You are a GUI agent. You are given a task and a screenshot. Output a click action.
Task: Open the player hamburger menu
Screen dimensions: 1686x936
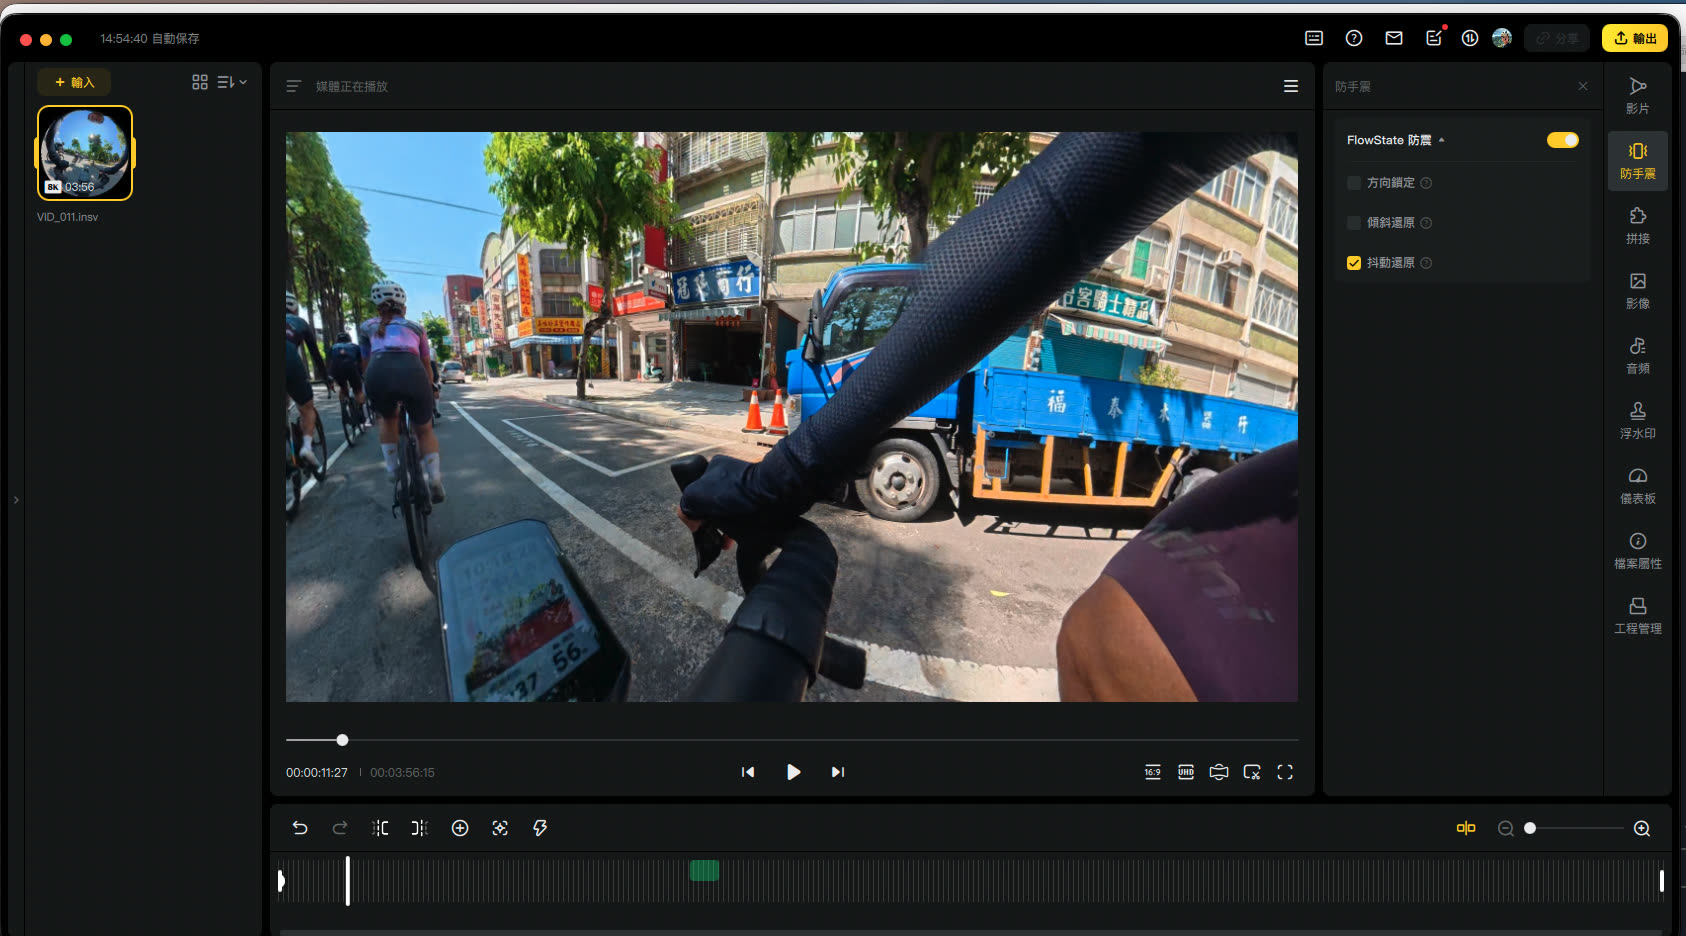coord(1291,86)
